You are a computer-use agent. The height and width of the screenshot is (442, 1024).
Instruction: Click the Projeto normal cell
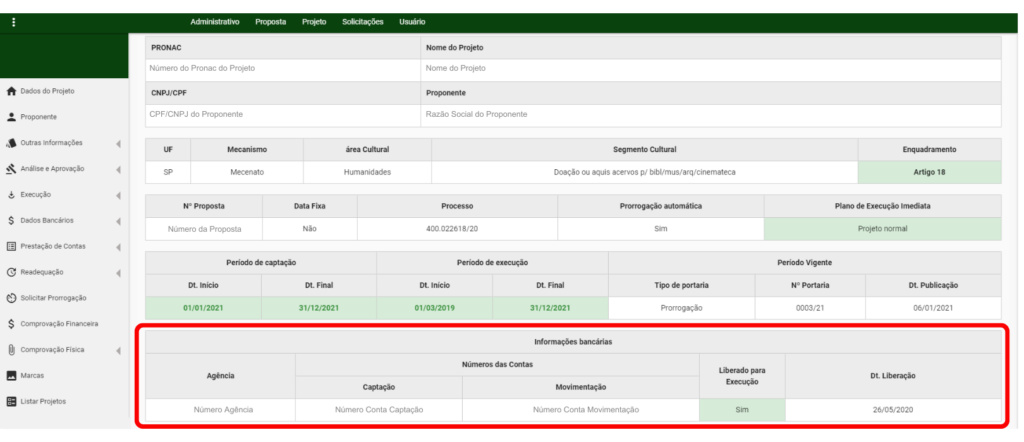pyautogui.click(x=882, y=229)
